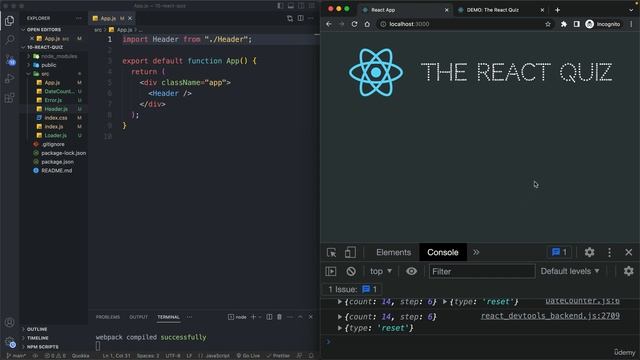640x360 pixels.
Task: Open the top JavaScript context dropdown
Action: pyautogui.click(x=381, y=271)
